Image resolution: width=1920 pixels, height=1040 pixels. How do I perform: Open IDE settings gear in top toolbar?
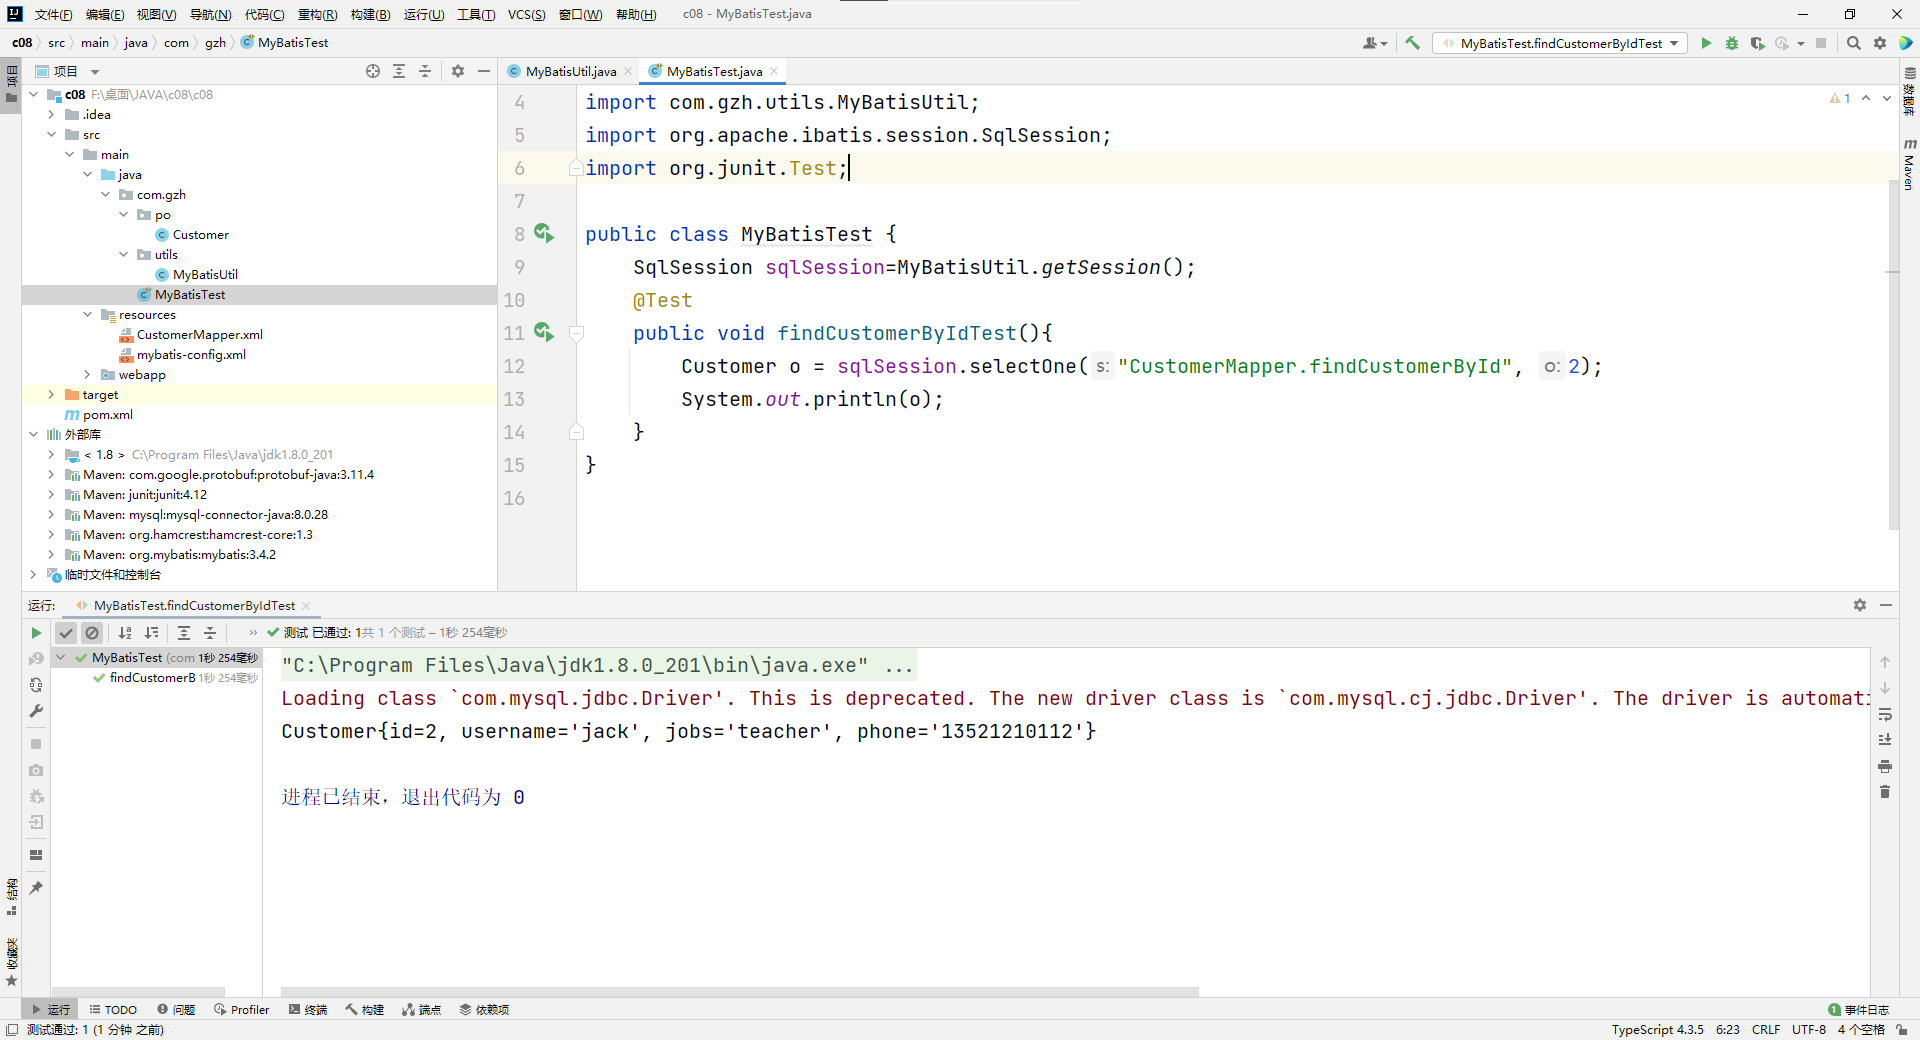click(1880, 43)
